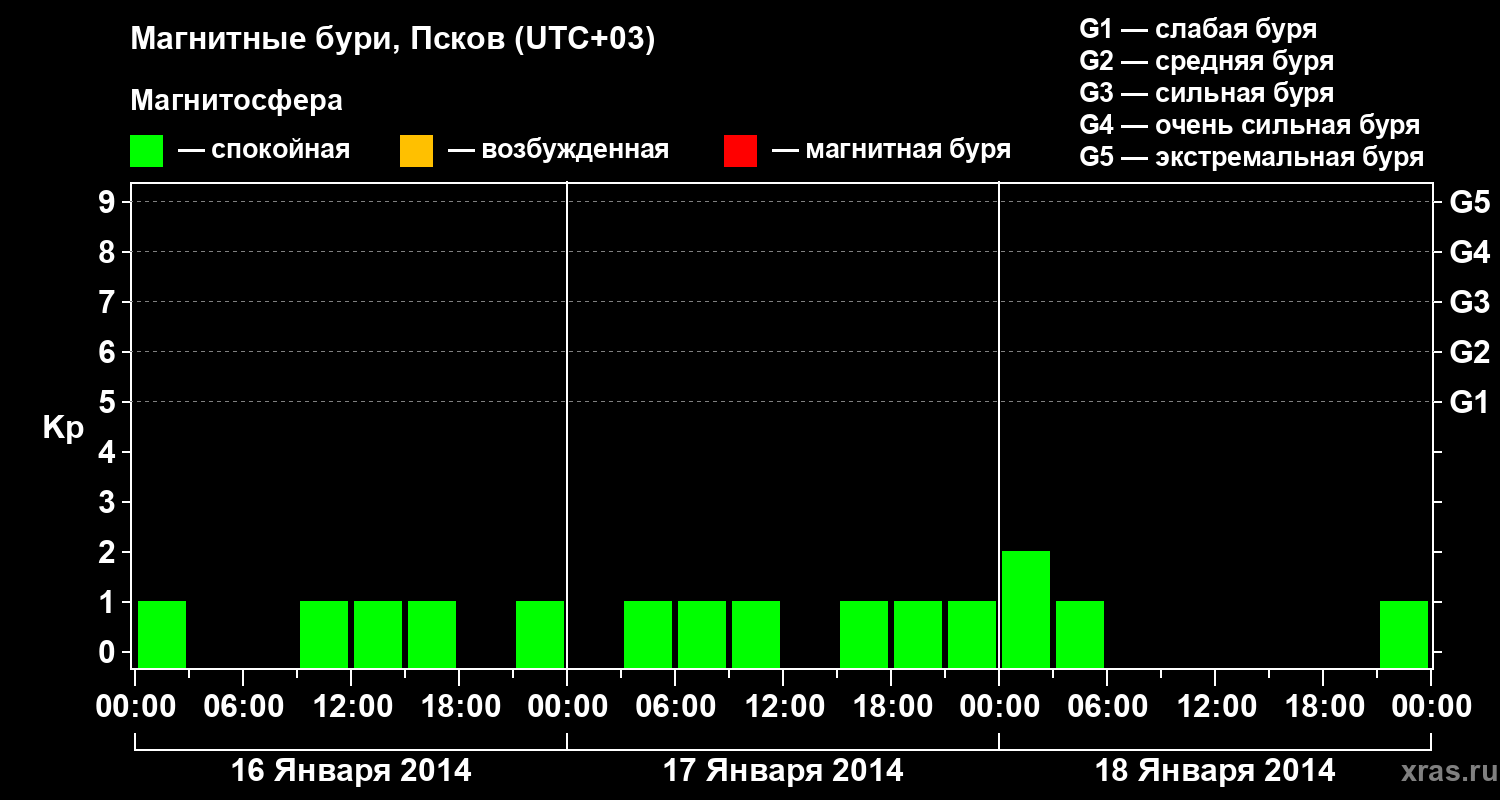Click the 16 January 09:00–12:00 green bar
This screenshot has width=1500, height=800.
(x=324, y=634)
